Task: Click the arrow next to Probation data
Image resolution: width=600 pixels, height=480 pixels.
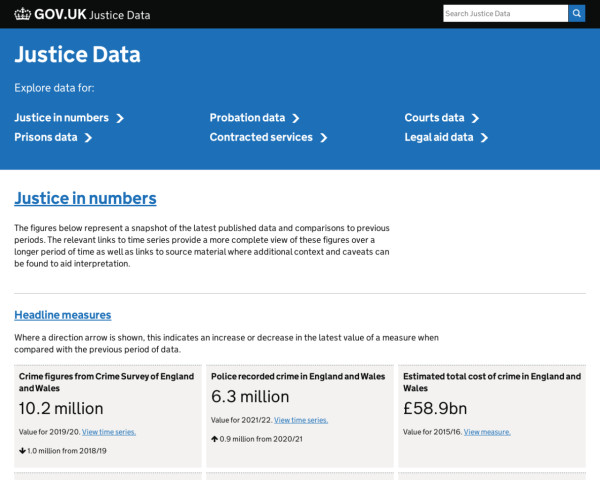Action: (296, 118)
